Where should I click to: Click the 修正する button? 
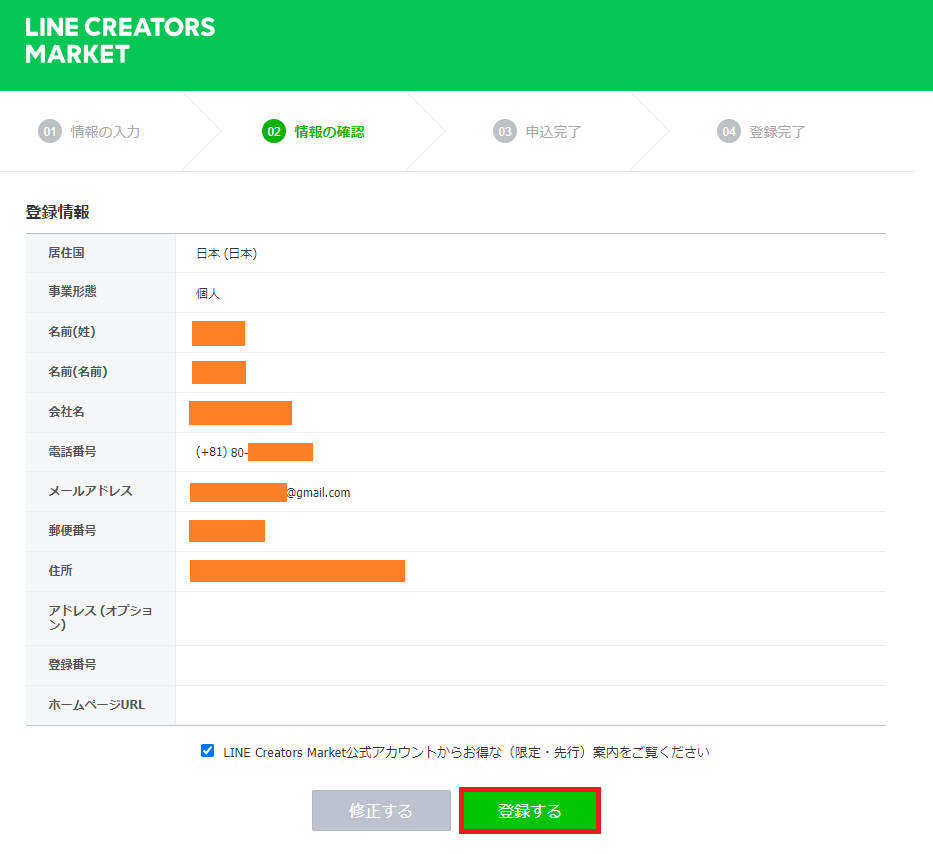pyautogui.click(x=381, y=811)
